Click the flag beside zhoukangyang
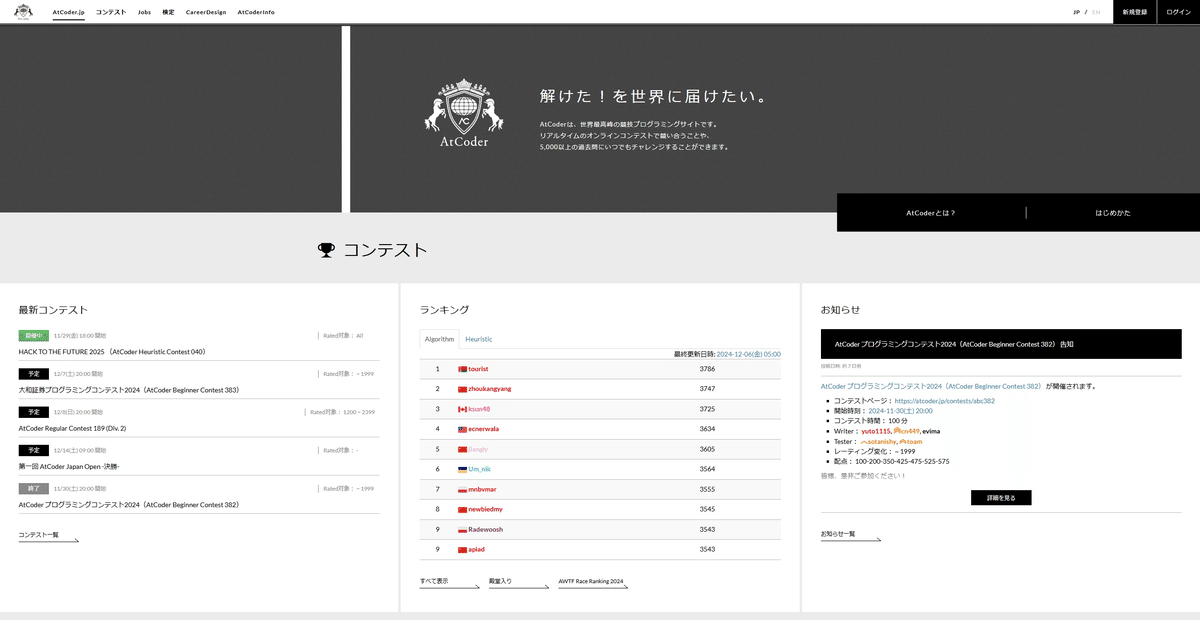Viewport: 1200px width, 620px height. pos(462,389)
